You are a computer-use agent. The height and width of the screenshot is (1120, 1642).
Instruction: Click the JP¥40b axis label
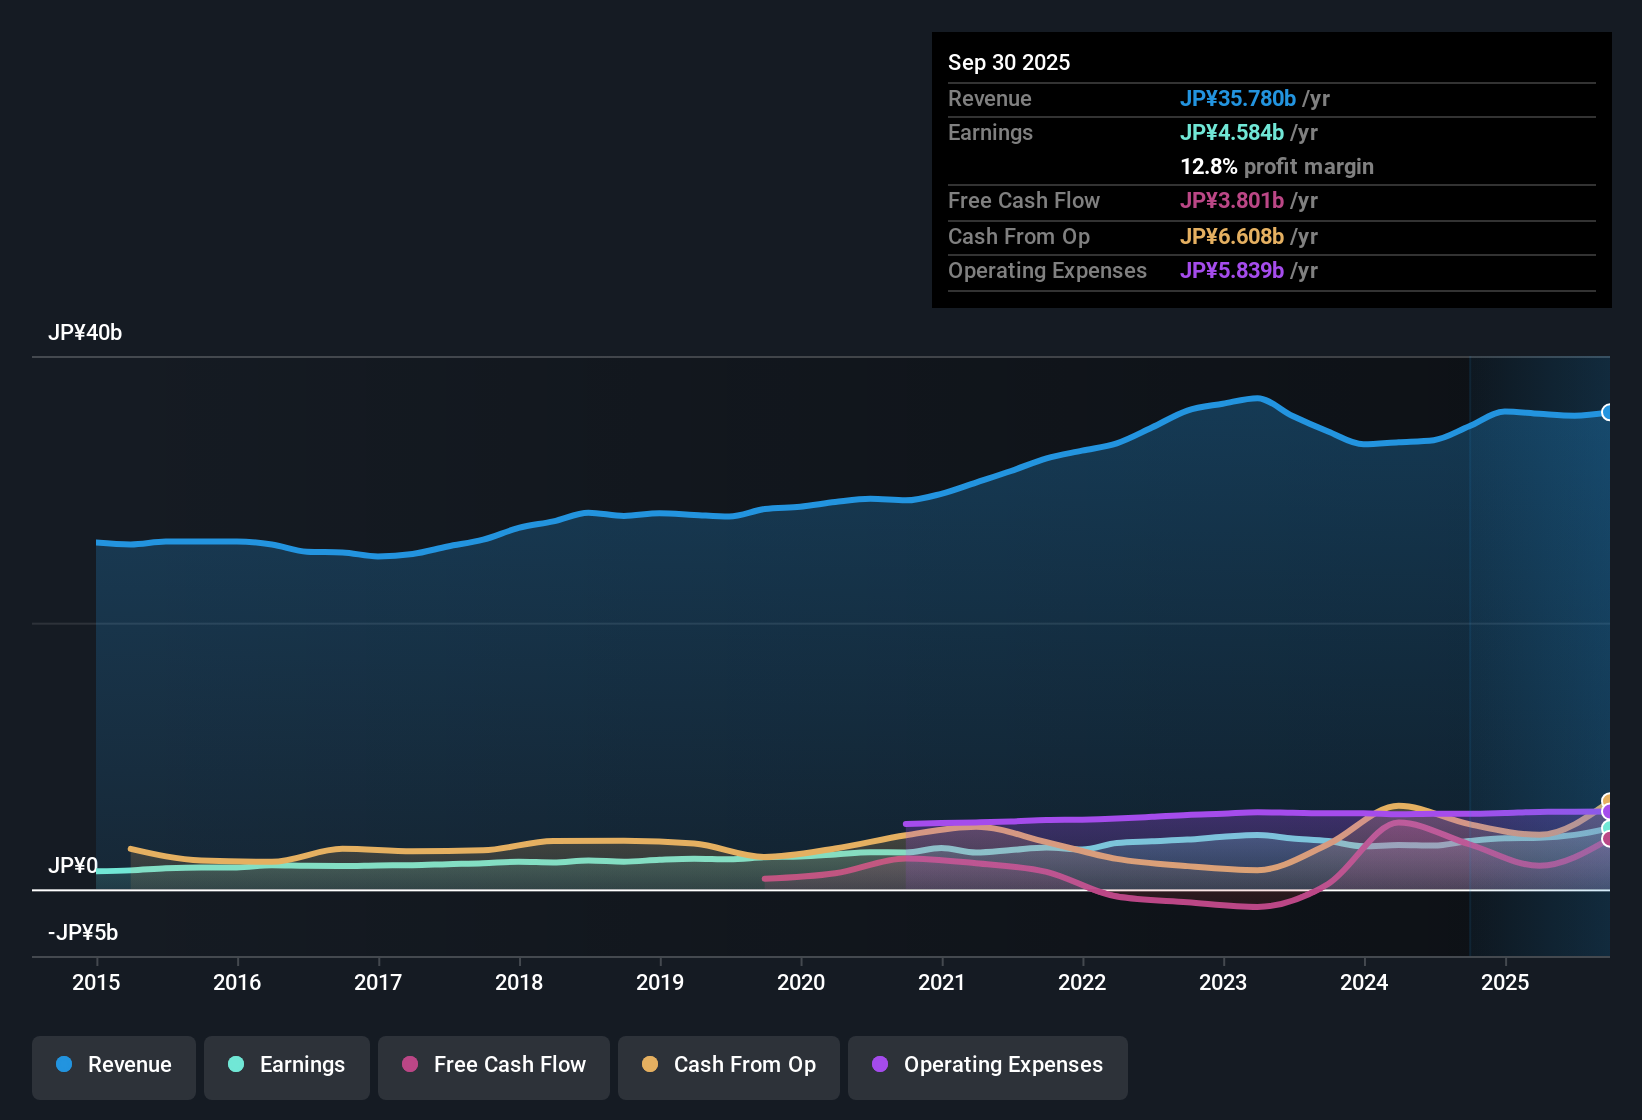click(x=85, y=333)
